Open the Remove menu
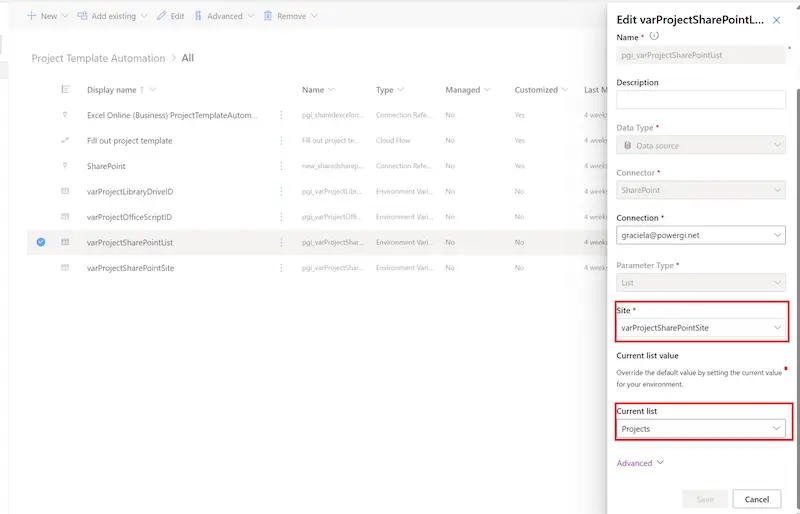Viewport: 800px width, 514px height. coord(290,16)
